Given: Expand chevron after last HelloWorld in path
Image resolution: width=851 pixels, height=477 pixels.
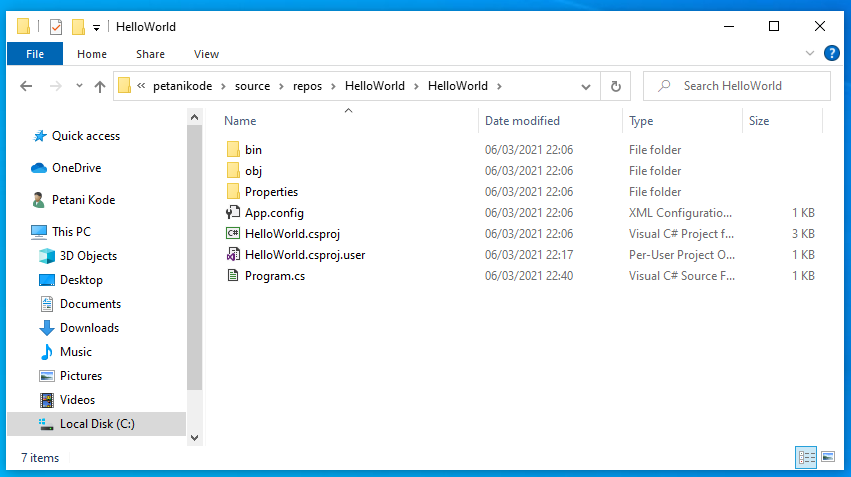Looking at the screenshot, I should click(499, 86).
